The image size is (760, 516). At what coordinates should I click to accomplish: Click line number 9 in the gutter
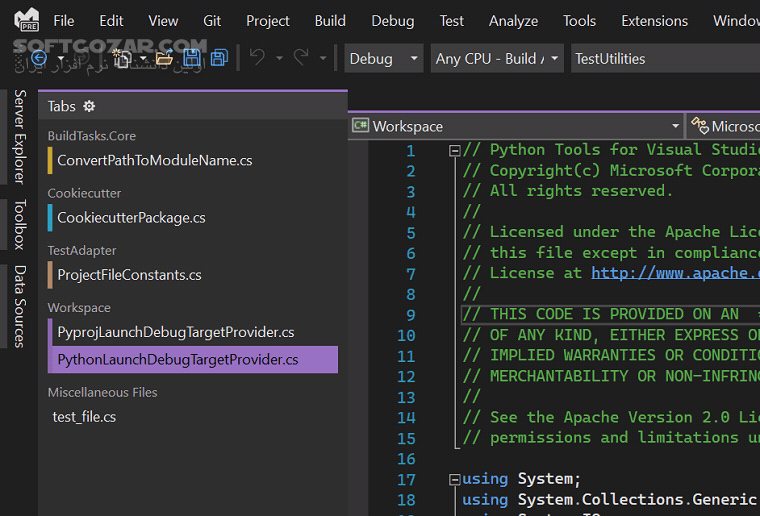pyautogui.click(x=411, y=315)
